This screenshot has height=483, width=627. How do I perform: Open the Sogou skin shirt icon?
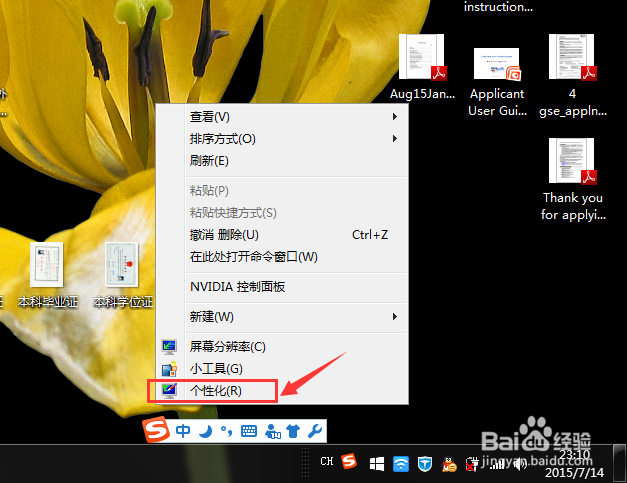(293, 431)
